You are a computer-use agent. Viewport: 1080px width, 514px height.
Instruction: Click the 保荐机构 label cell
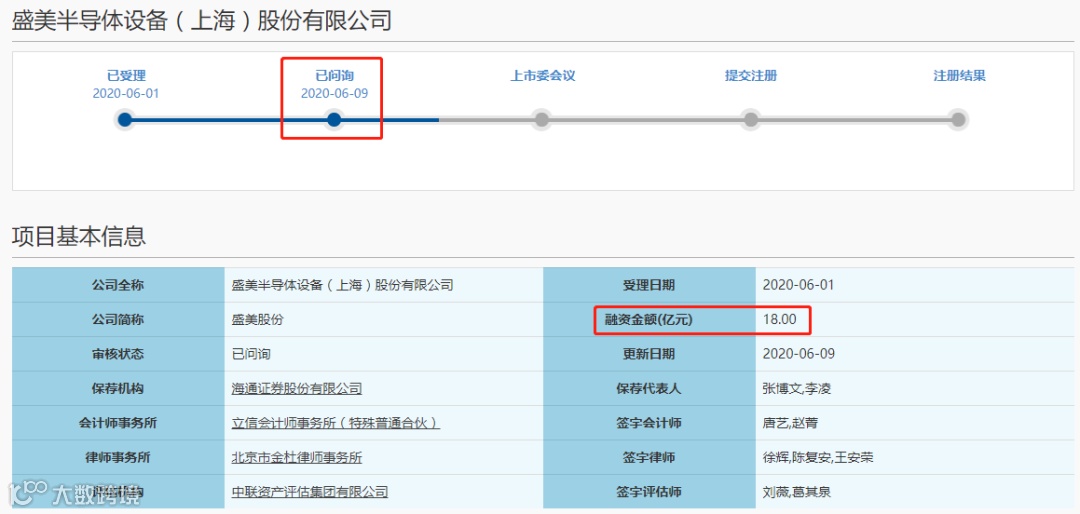[x=118, y=389]
